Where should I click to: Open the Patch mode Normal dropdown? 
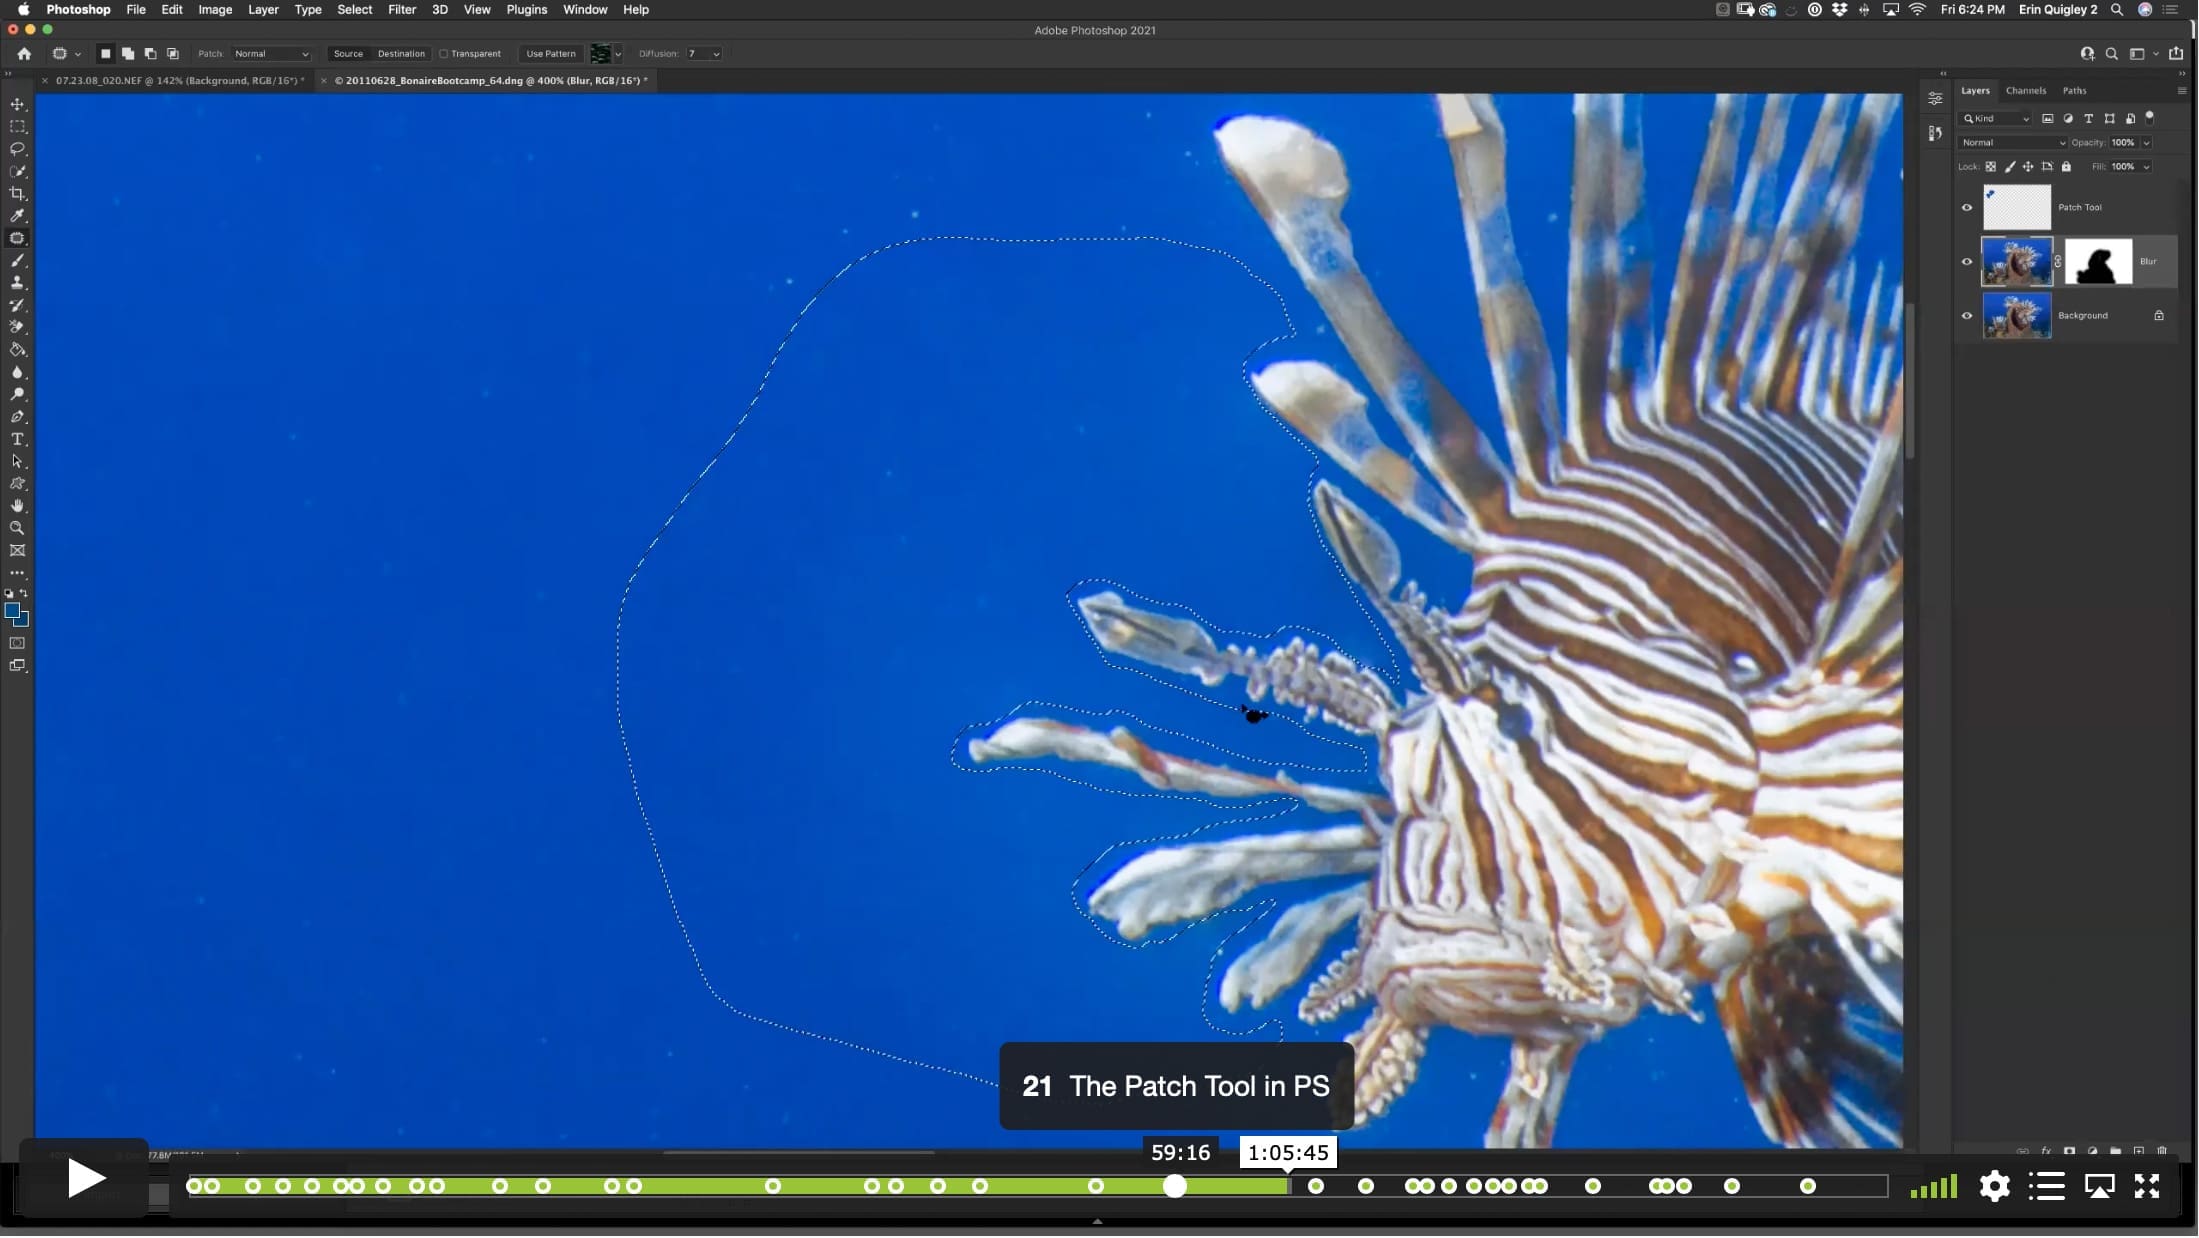[271, 54]
